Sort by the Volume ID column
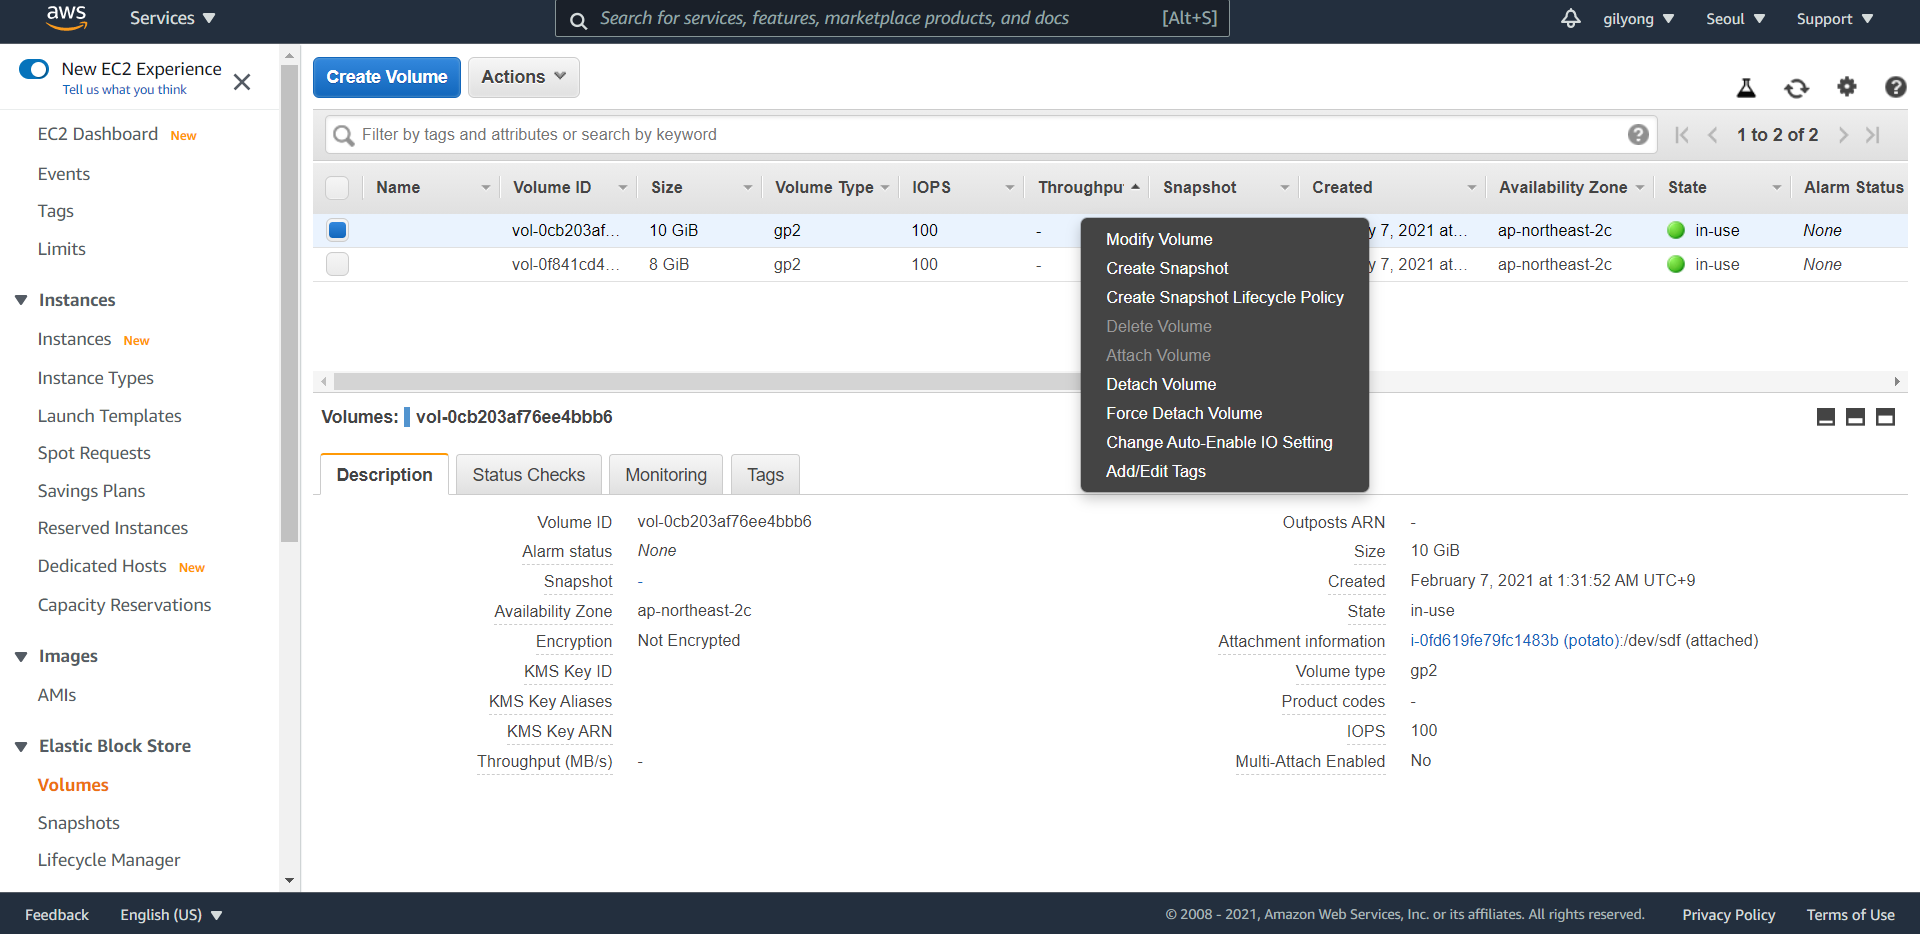 click(x=552, y=187)
